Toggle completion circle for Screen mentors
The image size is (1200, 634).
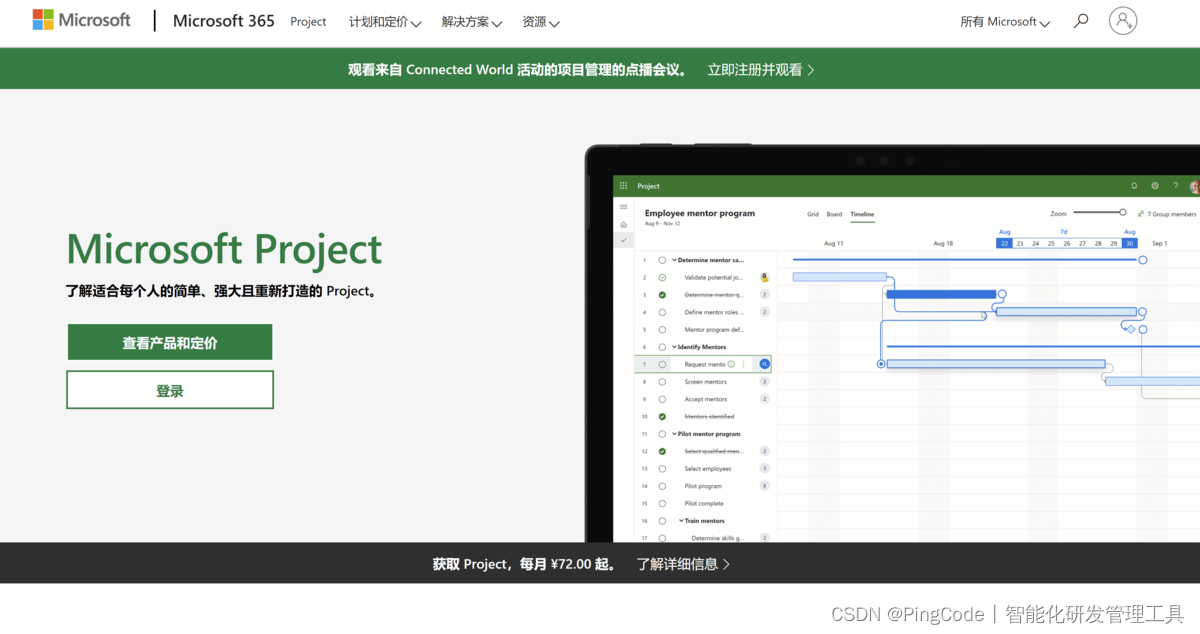click(x=662, y=382)
